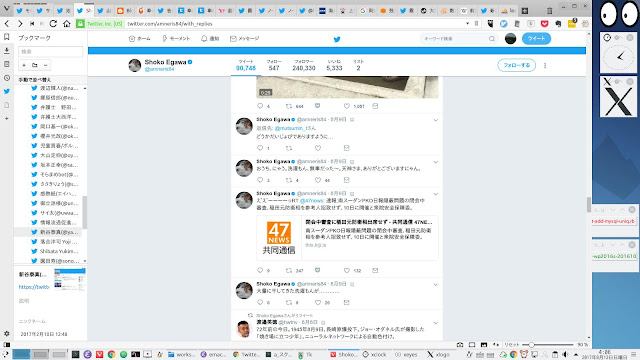
Task: Toggle the sidebar panel with the status bar button
Action: click(7, 345)
